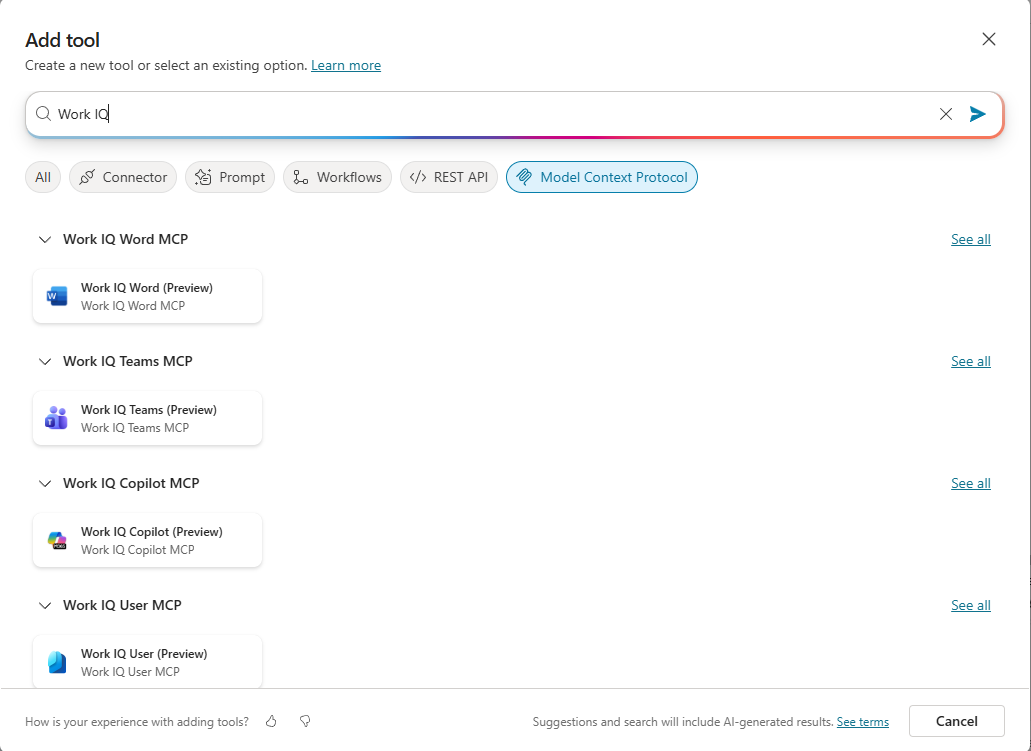
Task: Cancel adding a tool
Action: 957,721
